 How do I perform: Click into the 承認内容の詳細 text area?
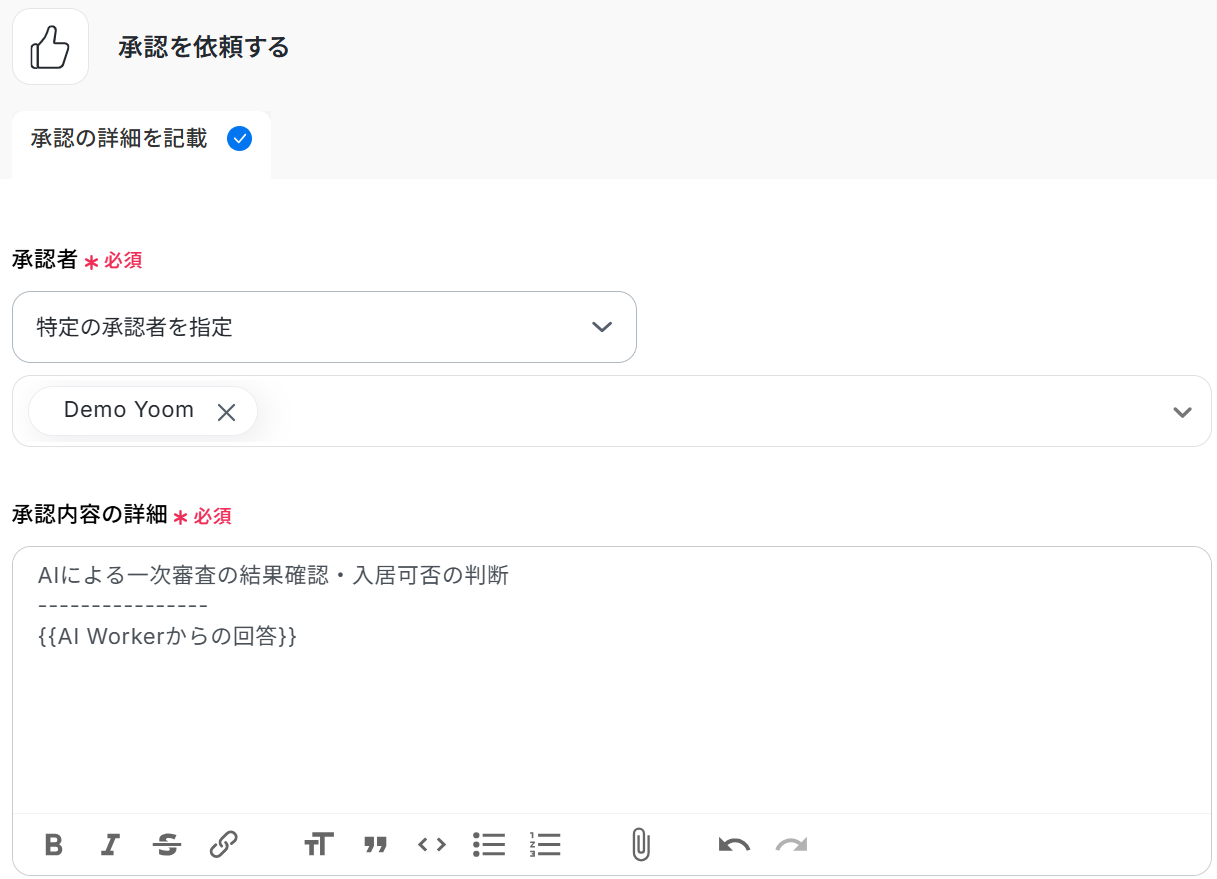tap(612, 680)
